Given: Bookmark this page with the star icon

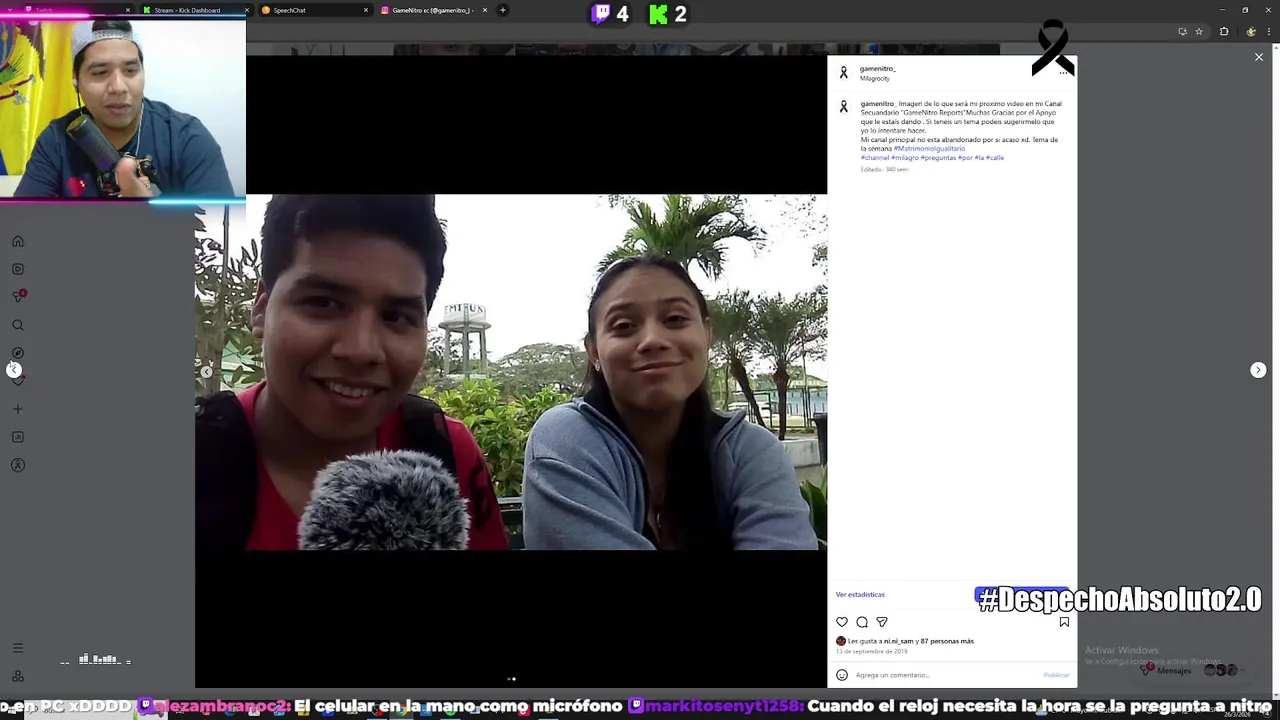Looking at the screenshot, I should (1199, 31).
